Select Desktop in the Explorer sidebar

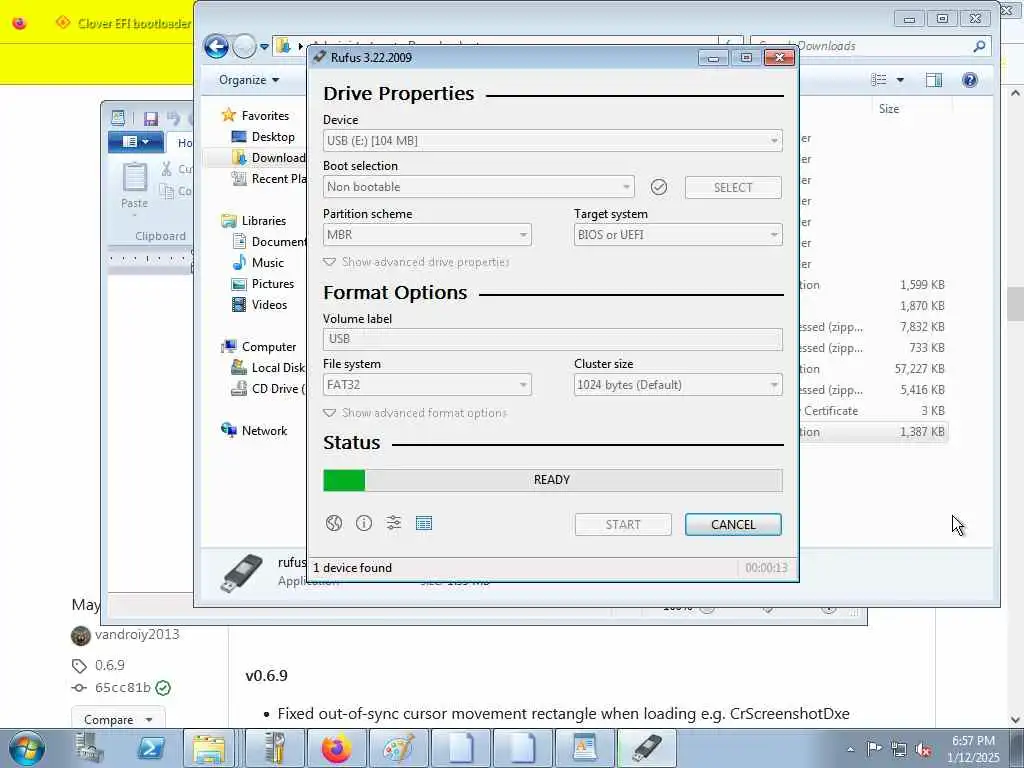point(264,136)
